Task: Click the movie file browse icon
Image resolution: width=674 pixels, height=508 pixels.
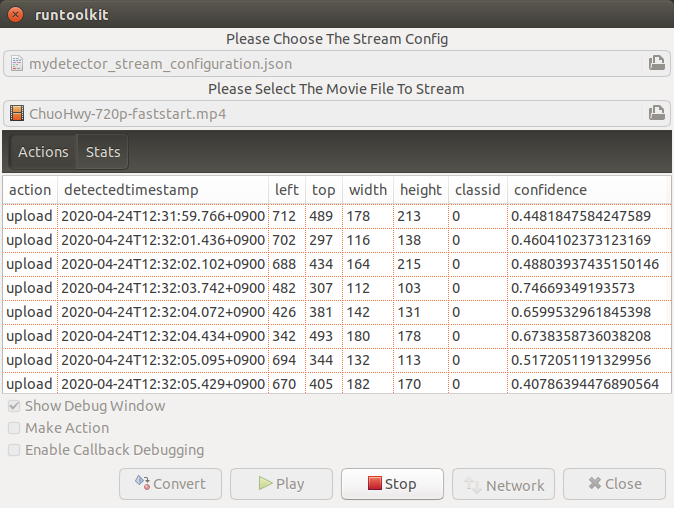Action: pos(656,113)
